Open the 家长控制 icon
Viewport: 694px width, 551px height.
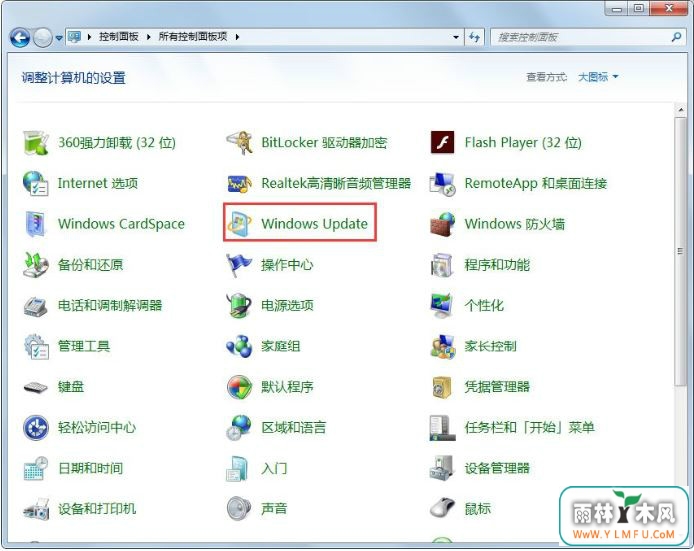tap(443, 347)
